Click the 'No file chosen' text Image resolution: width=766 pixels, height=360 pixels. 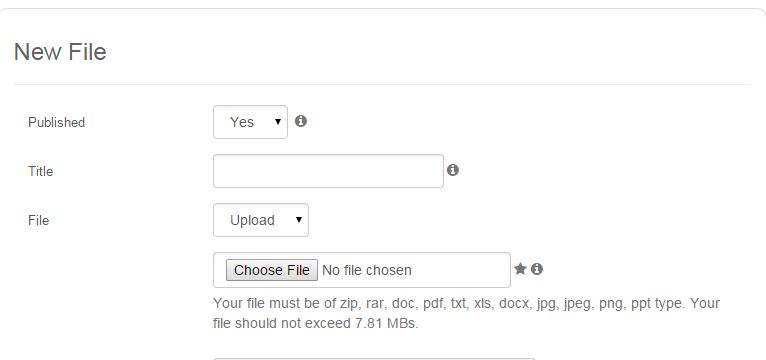[x=367, y=270]
